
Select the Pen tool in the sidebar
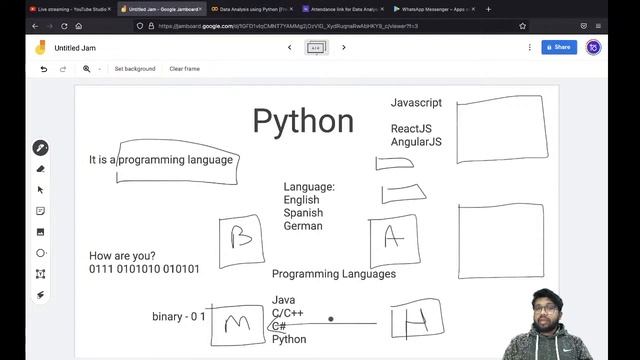tap(40, 148)
